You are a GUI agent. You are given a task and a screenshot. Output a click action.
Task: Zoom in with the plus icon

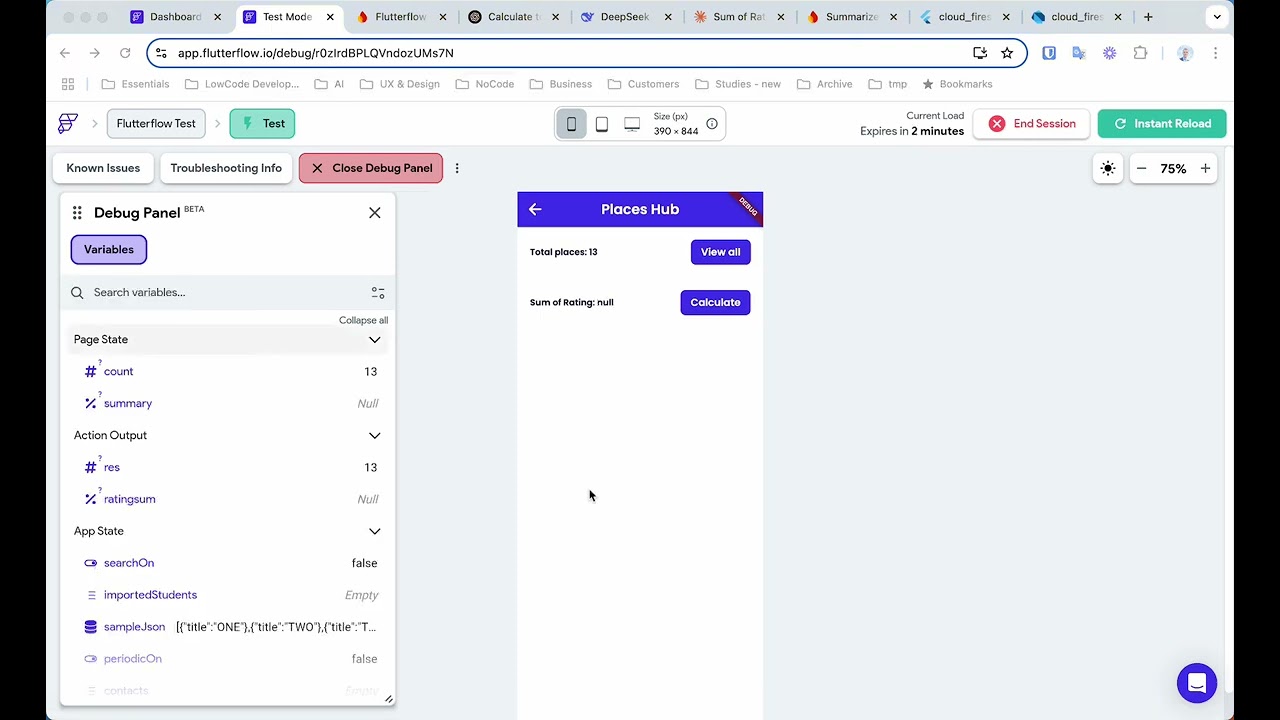pyautogui.click(x=1205, y=169)
